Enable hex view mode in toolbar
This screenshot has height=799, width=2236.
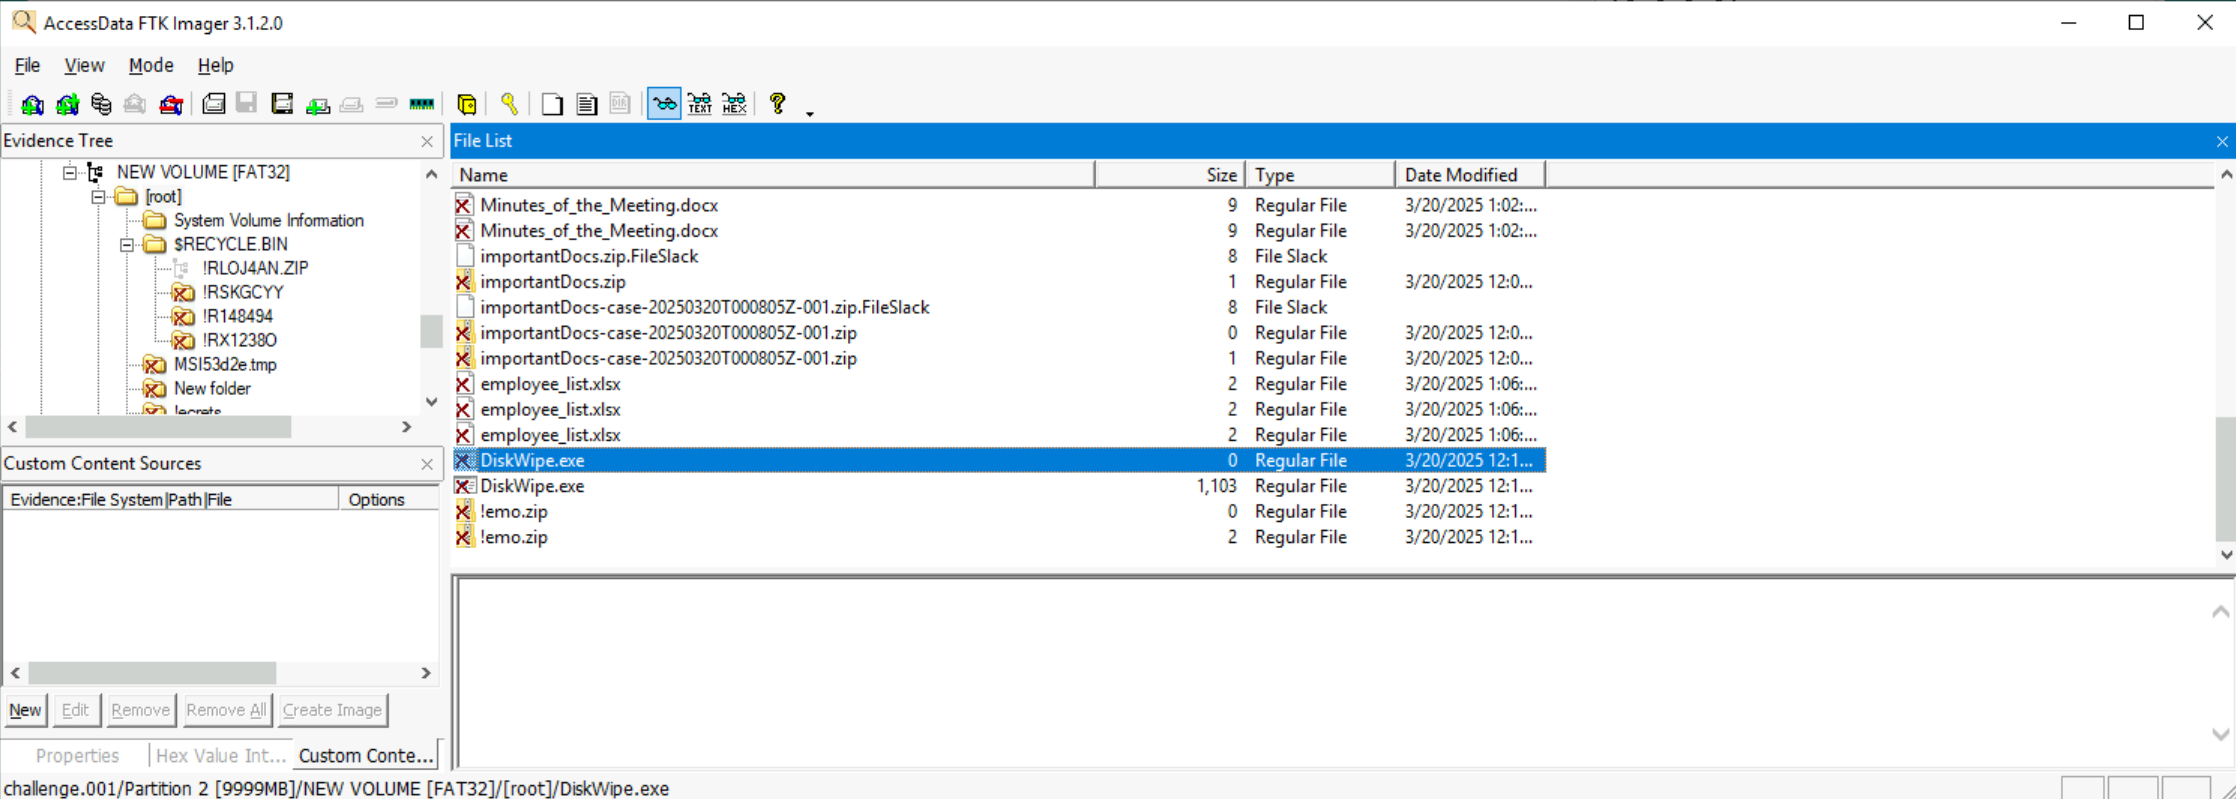734,104
